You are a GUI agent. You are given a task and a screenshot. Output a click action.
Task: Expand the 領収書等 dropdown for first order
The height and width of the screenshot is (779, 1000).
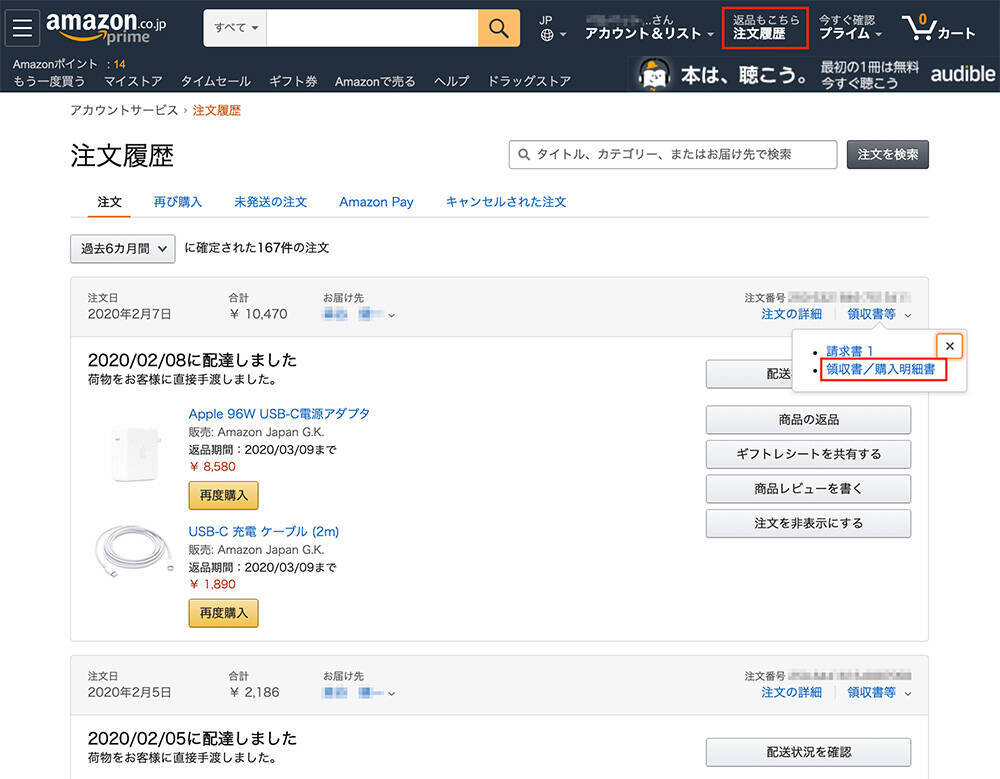[878, 314]
